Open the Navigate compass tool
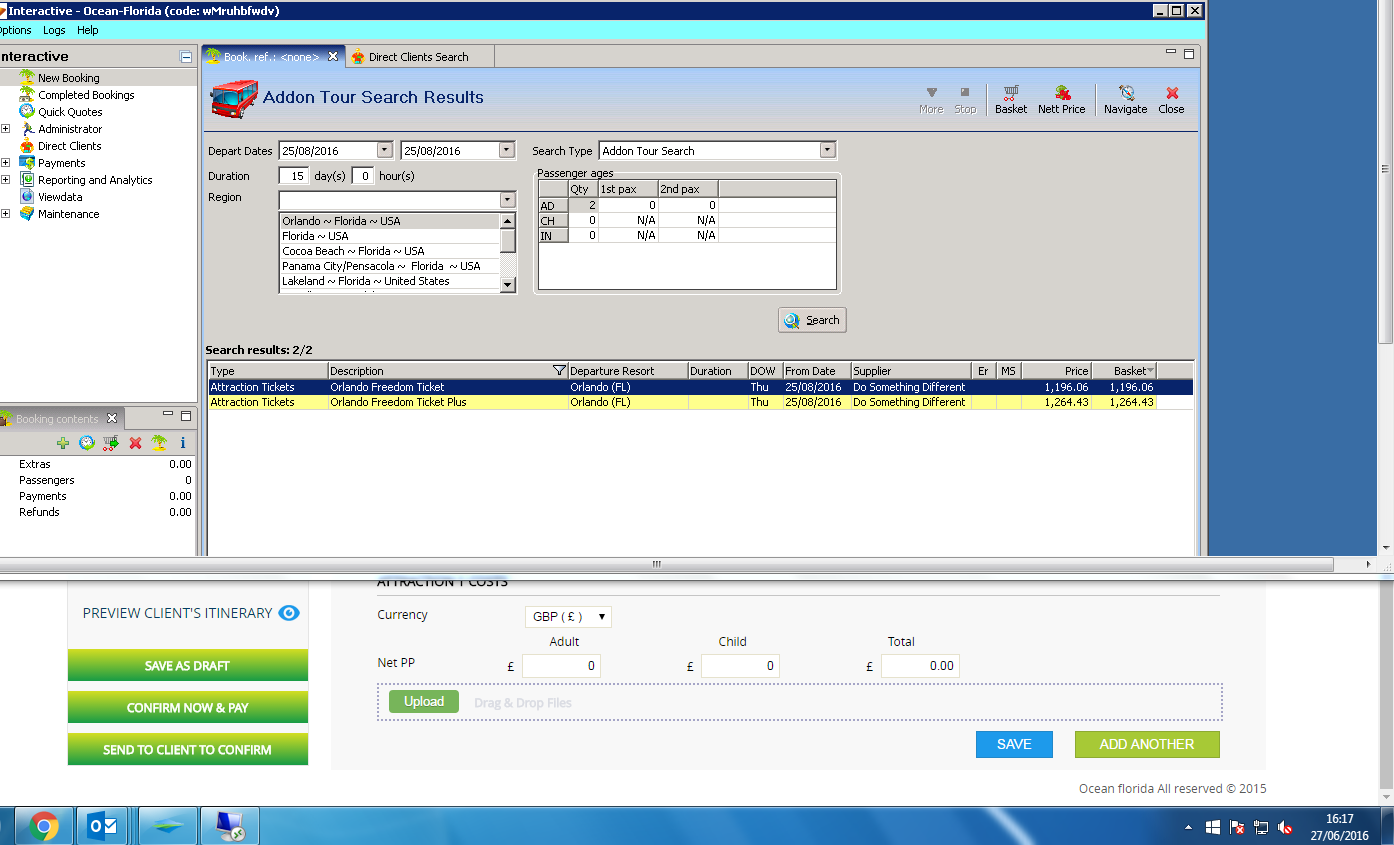This screenshot has width=1394, height=845. [1125, 99]
